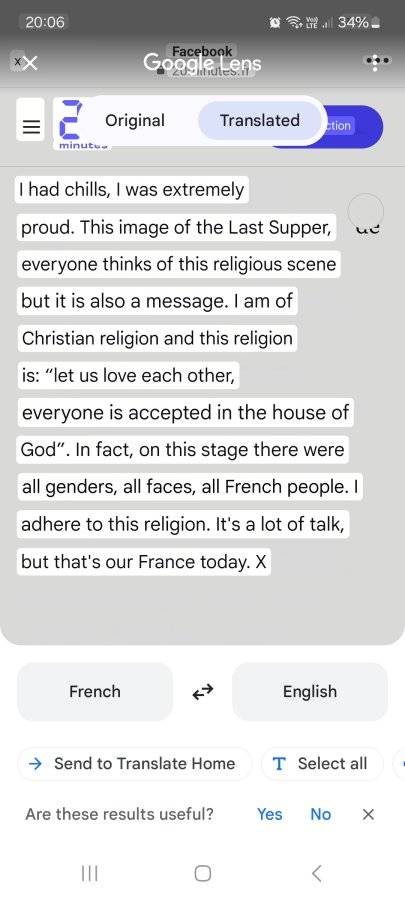Answer No to results useful
Screen dimensions: 405x900
click(321, 814)
